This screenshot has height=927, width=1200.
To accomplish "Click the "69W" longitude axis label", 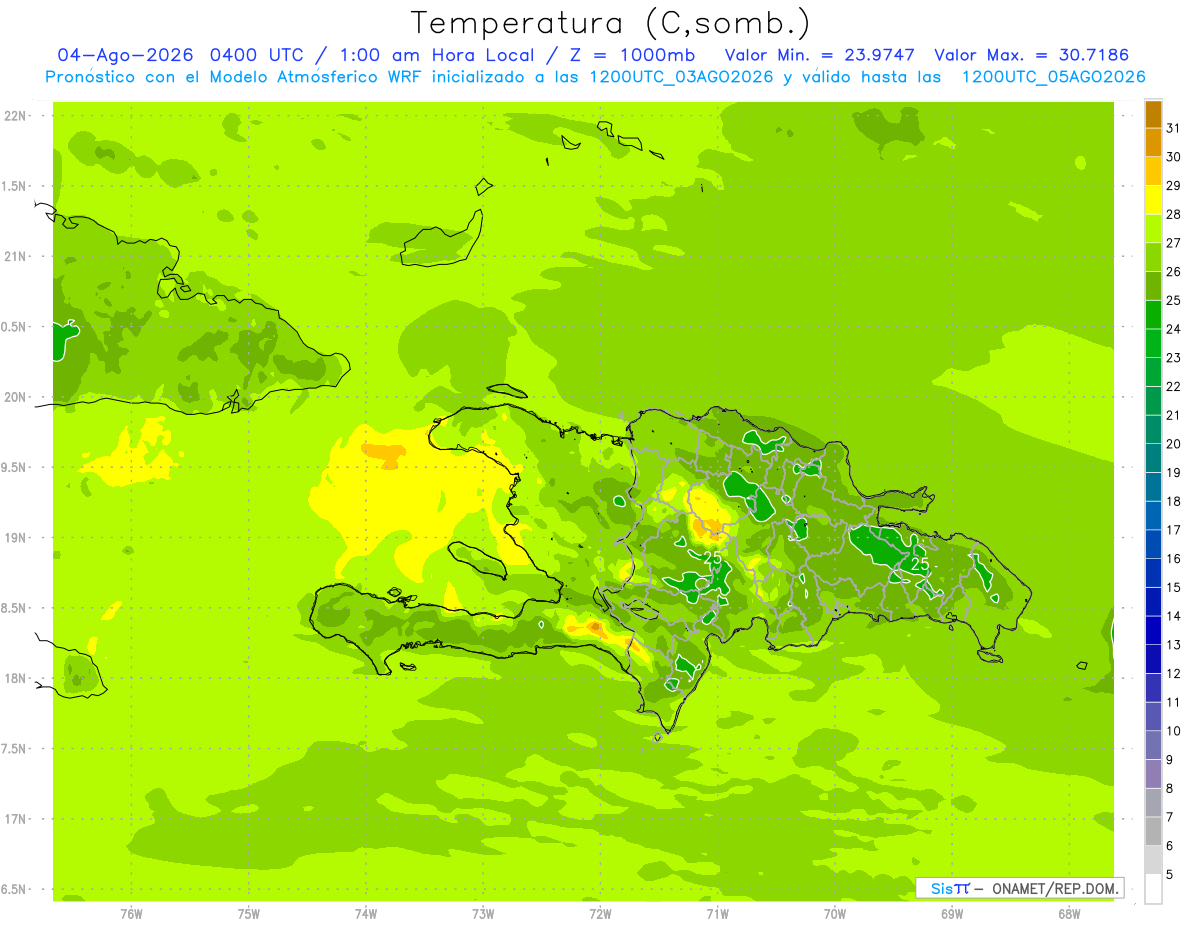I will pos(952,914).
